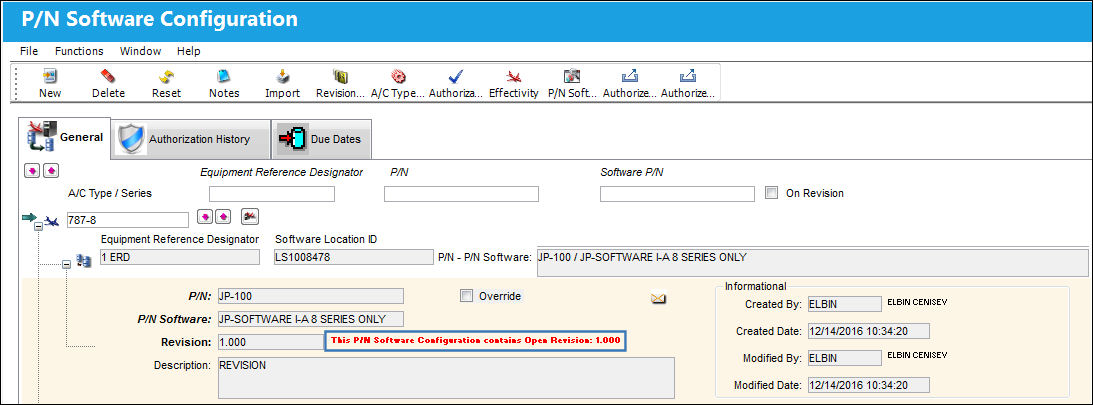1093x405 pixels.
Task: Click the down-arrow button right of 787-8
Action: click(204, 217)
